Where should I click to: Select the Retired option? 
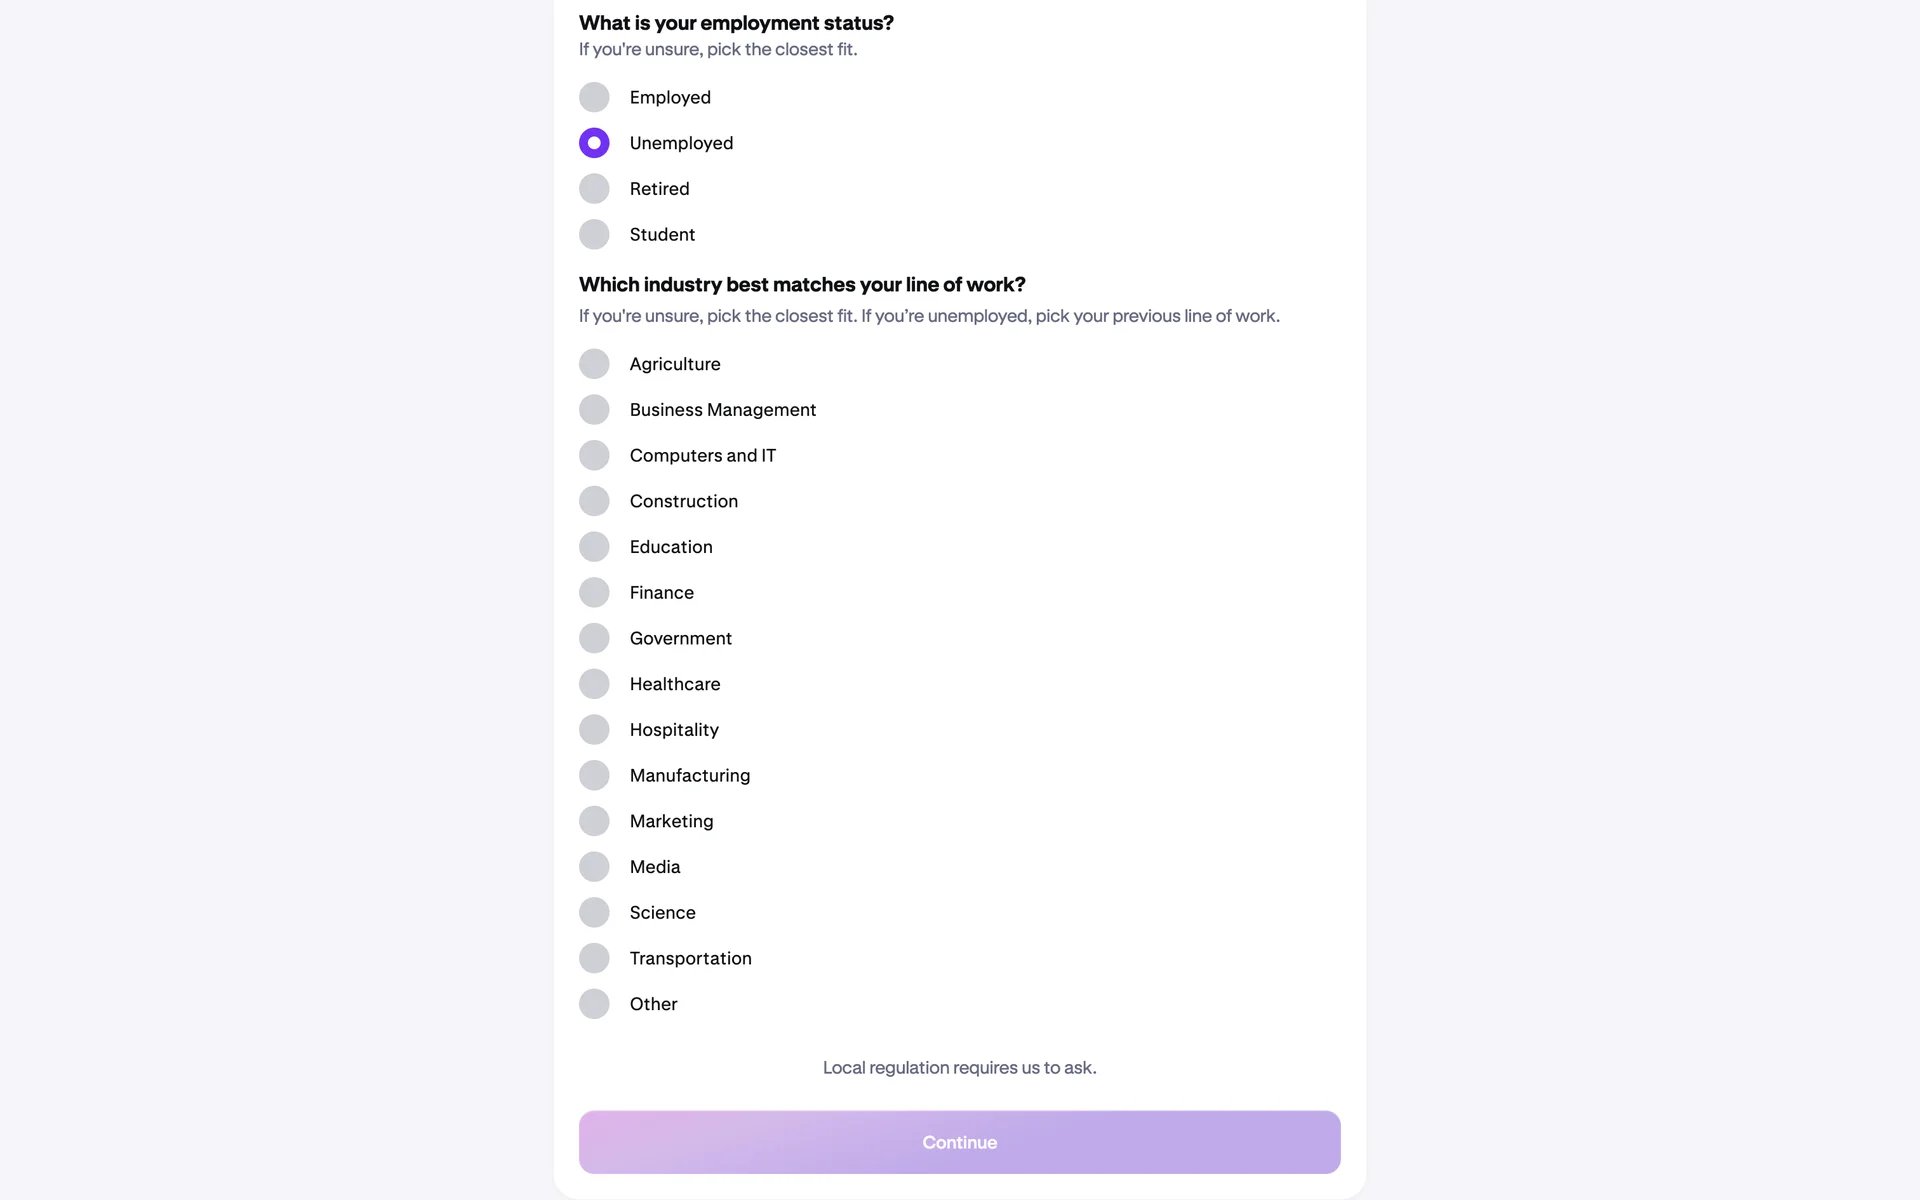[594, 189]
